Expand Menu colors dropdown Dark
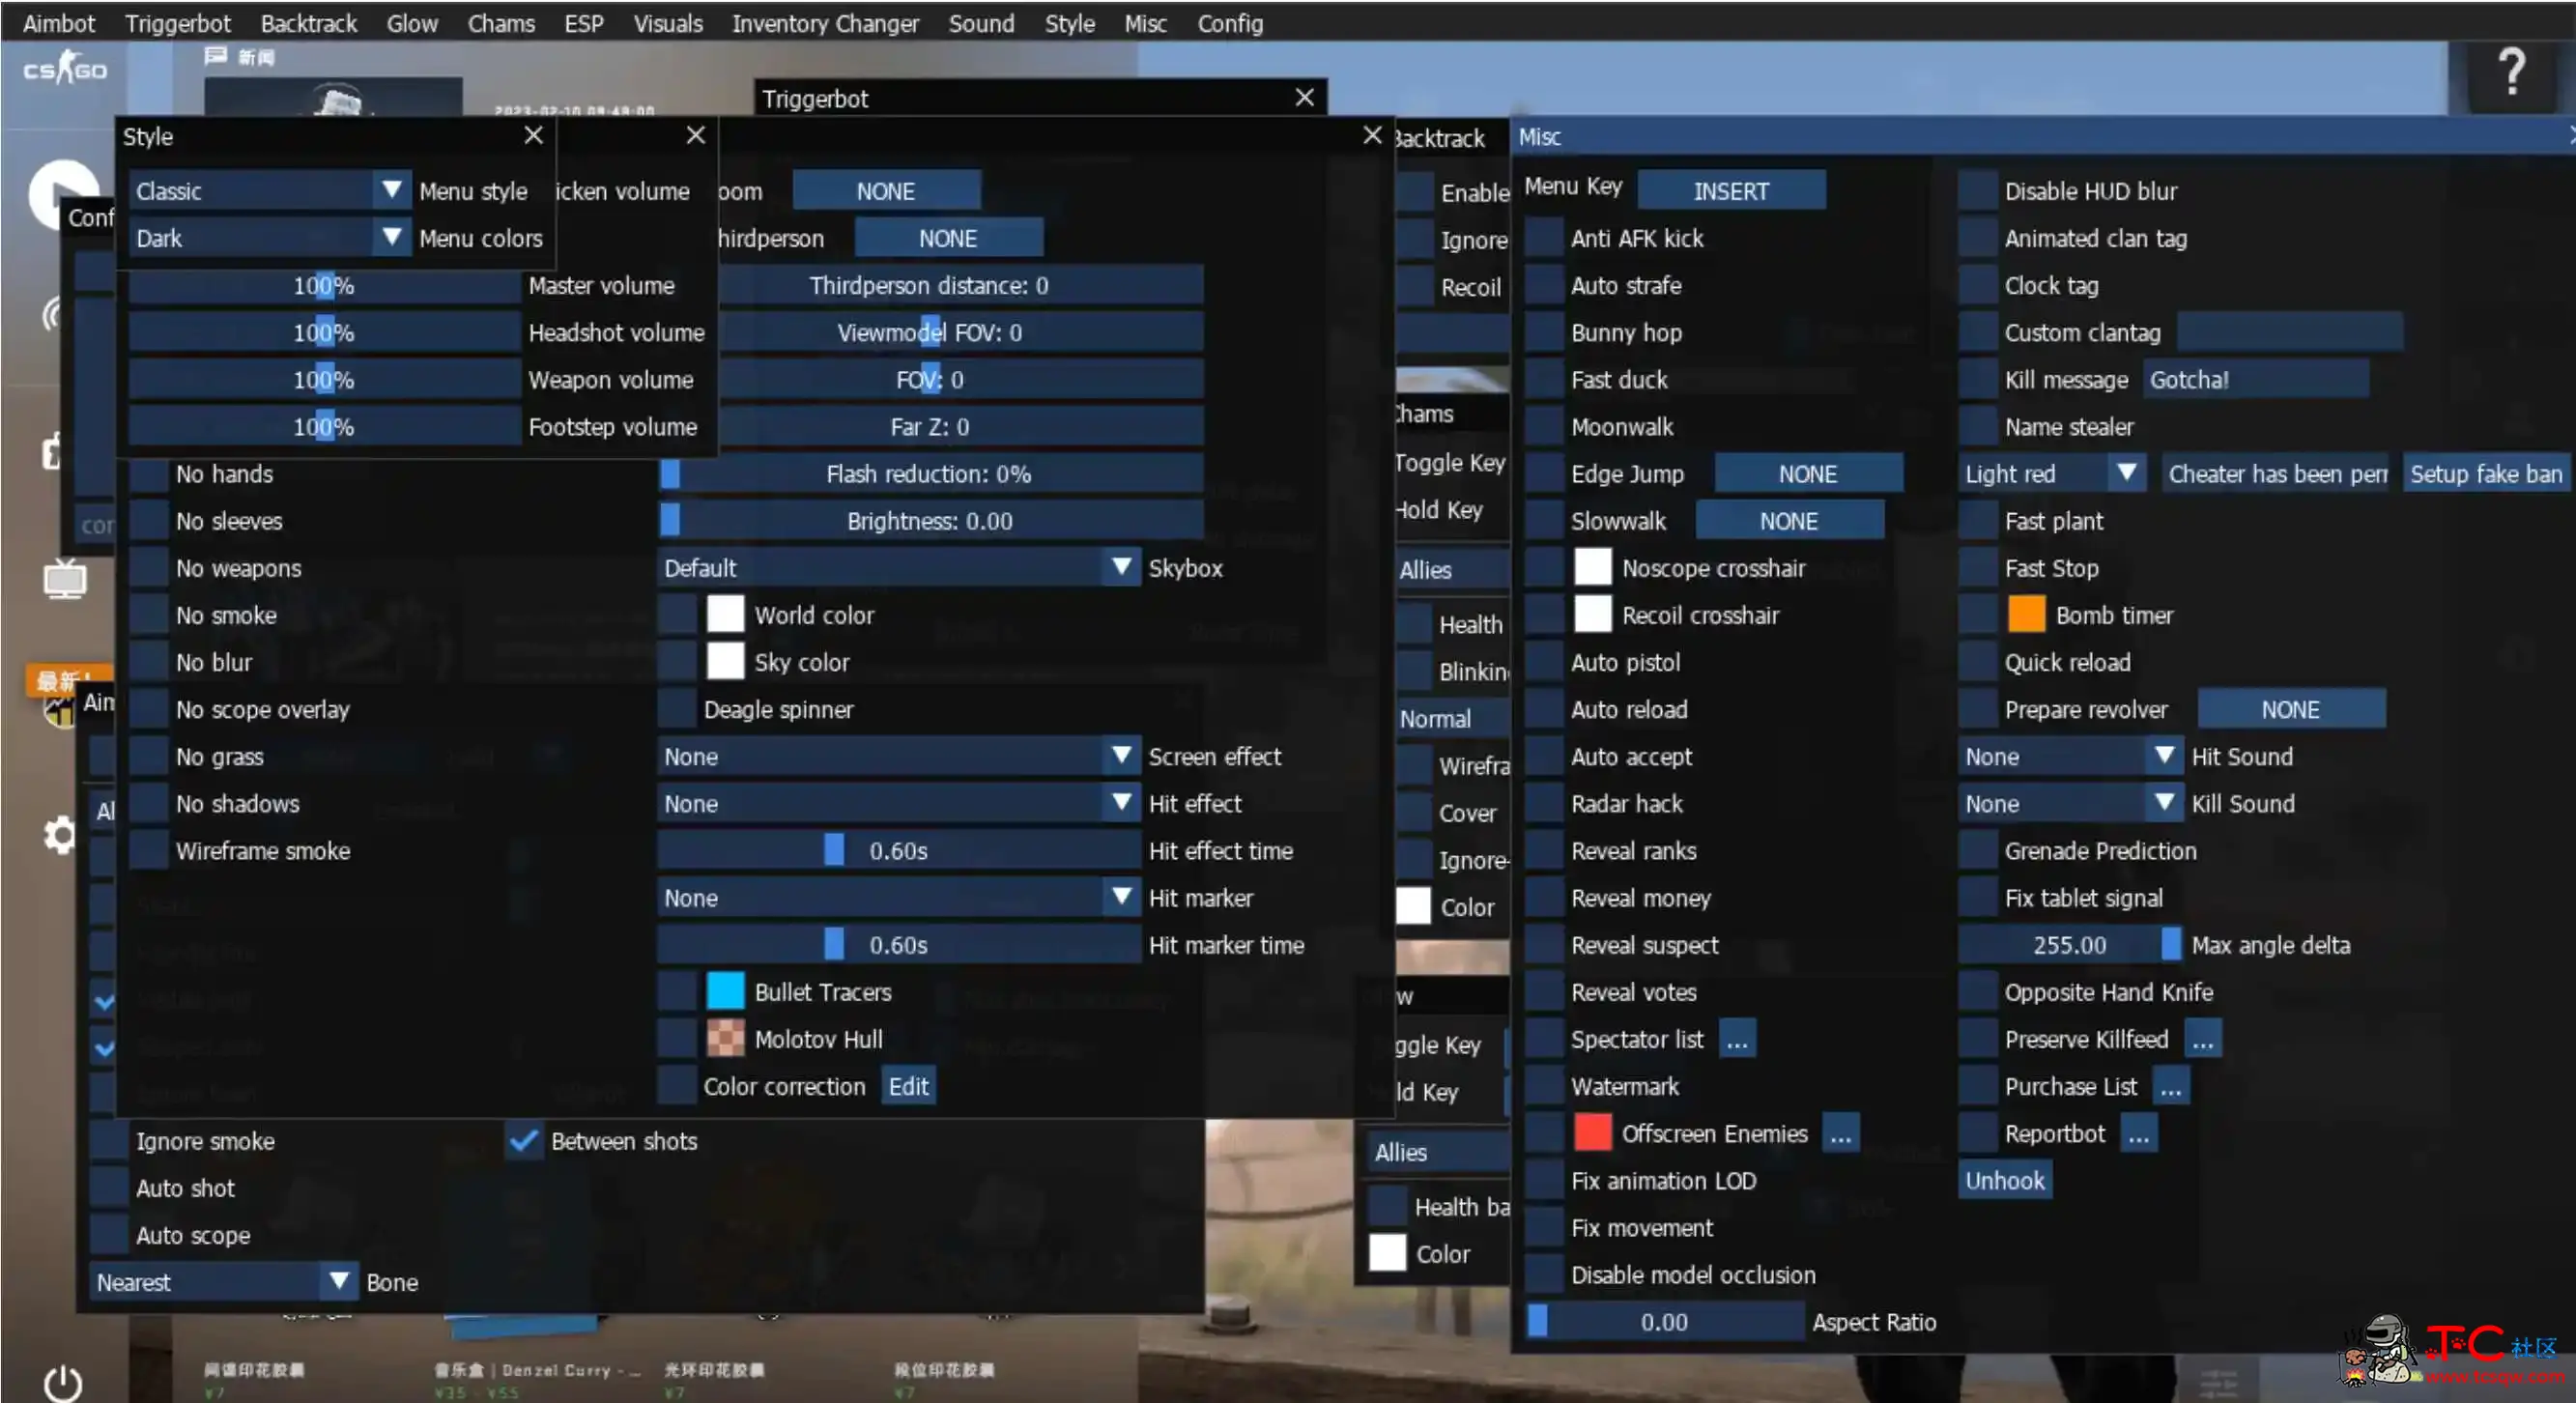 click(x=387, y=237)
